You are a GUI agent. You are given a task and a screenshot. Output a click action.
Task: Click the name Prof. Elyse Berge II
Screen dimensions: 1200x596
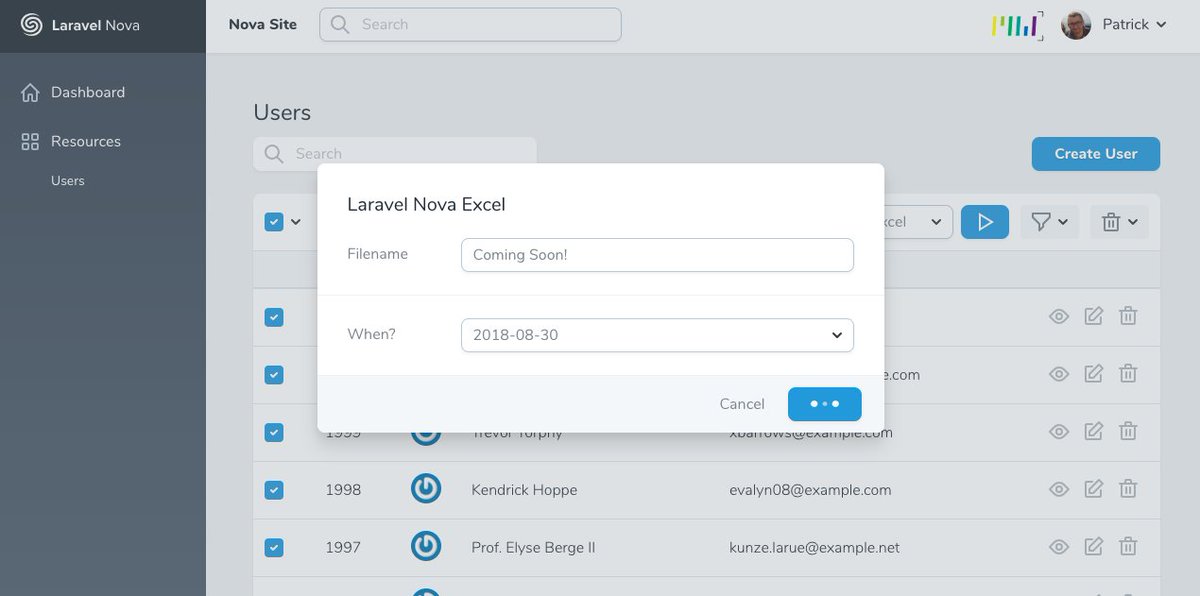tap(533, 548)
